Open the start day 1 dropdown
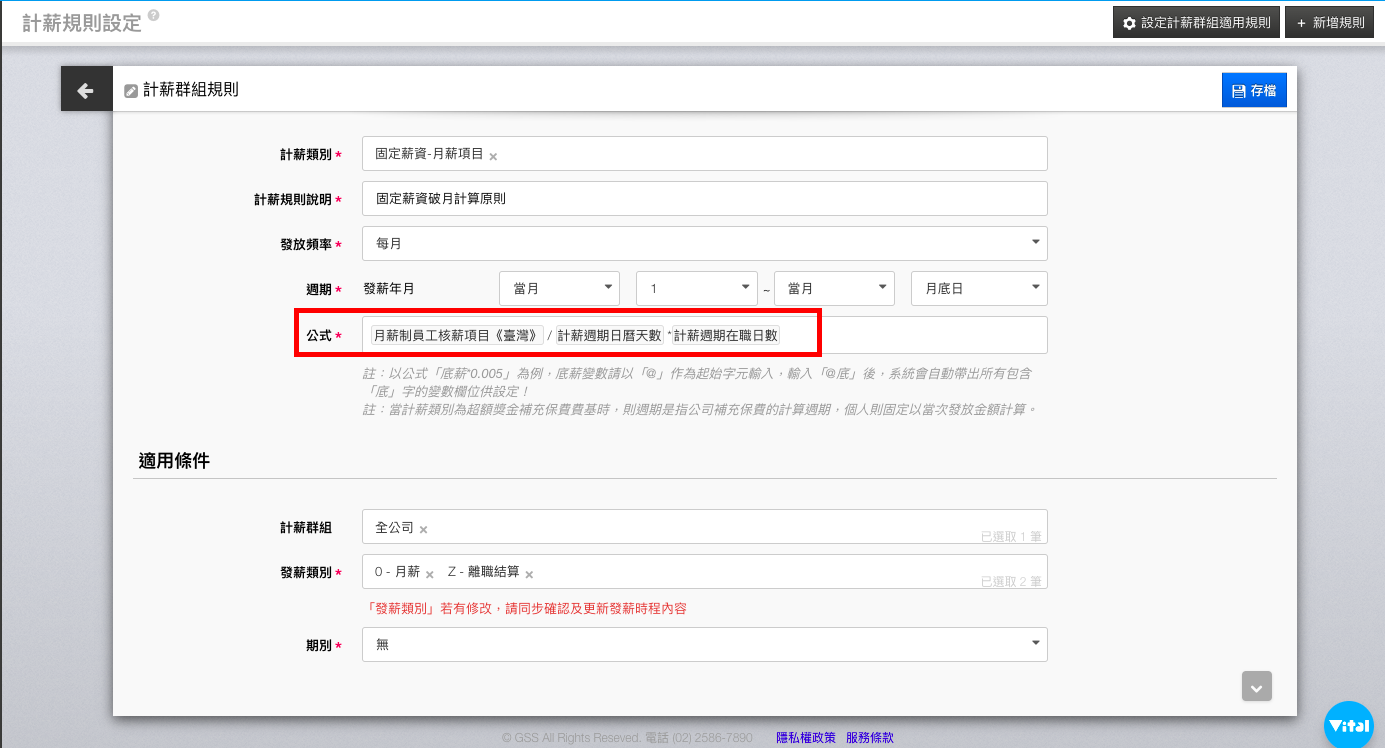 (696, 288)
